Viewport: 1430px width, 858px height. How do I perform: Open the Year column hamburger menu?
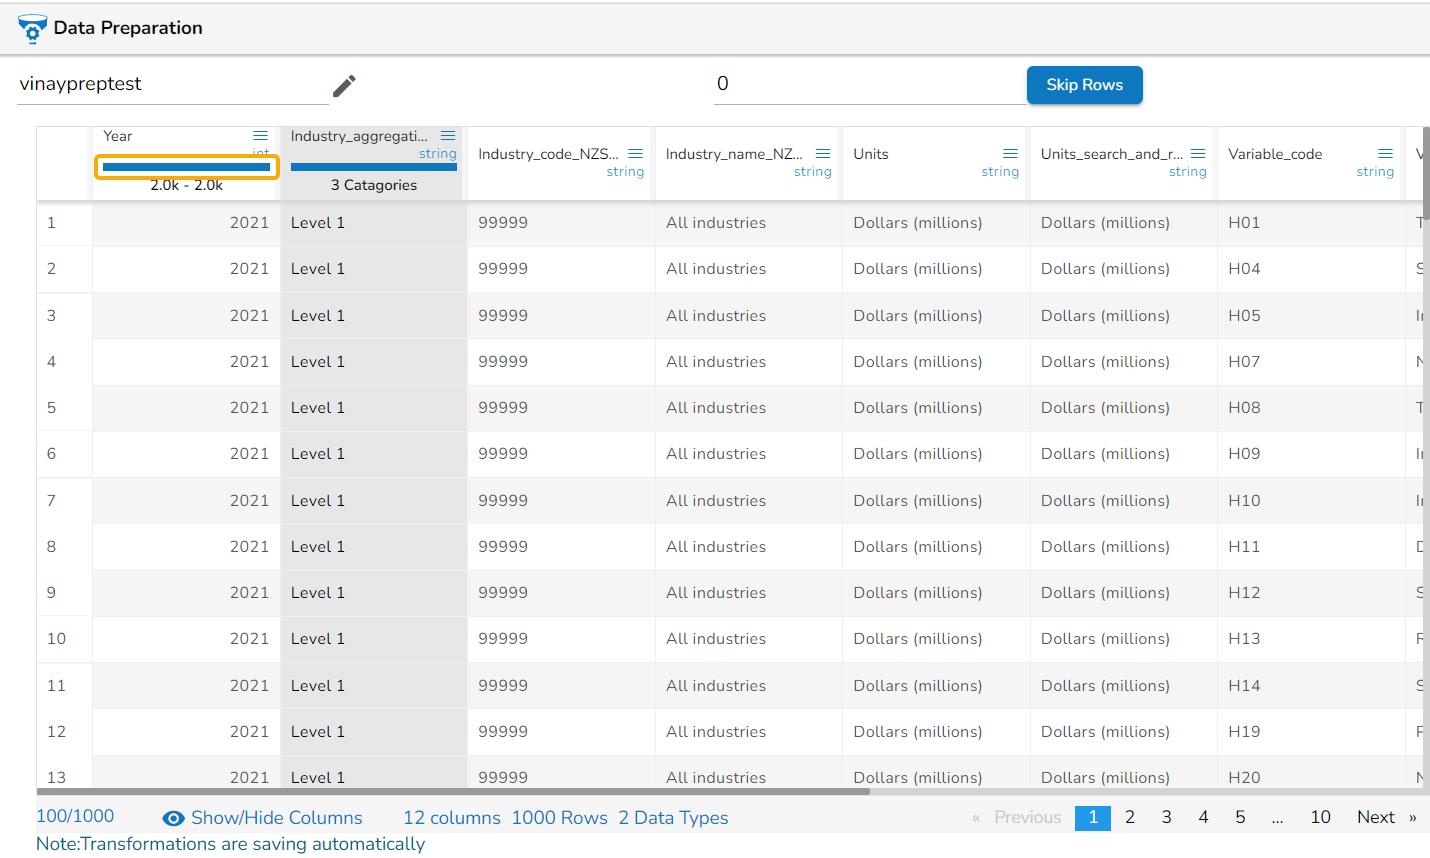[x=260, y=136]
